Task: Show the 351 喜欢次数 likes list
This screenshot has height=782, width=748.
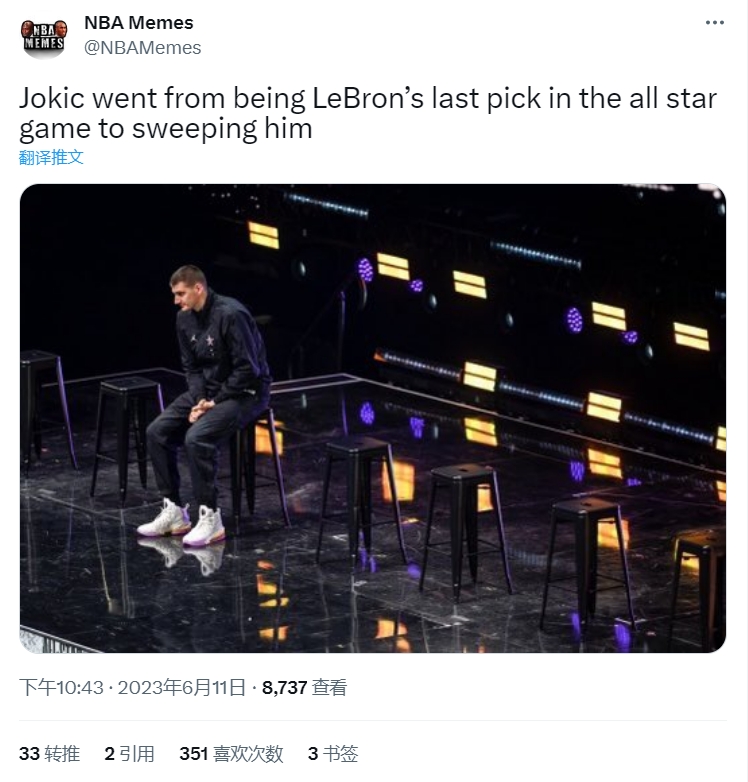Action: (x=231, y=753)
